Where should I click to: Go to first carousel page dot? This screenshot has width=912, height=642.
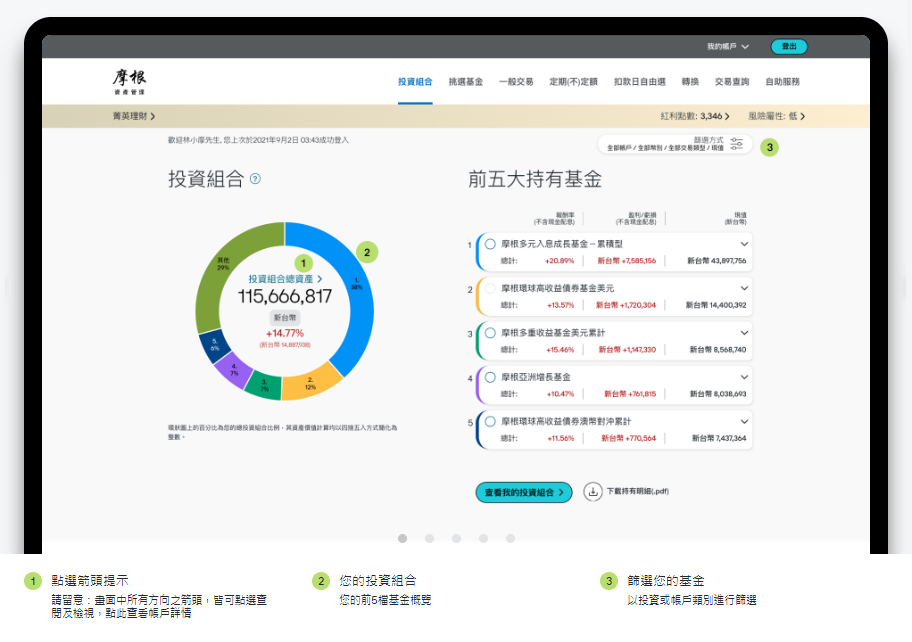pos(402,538)
